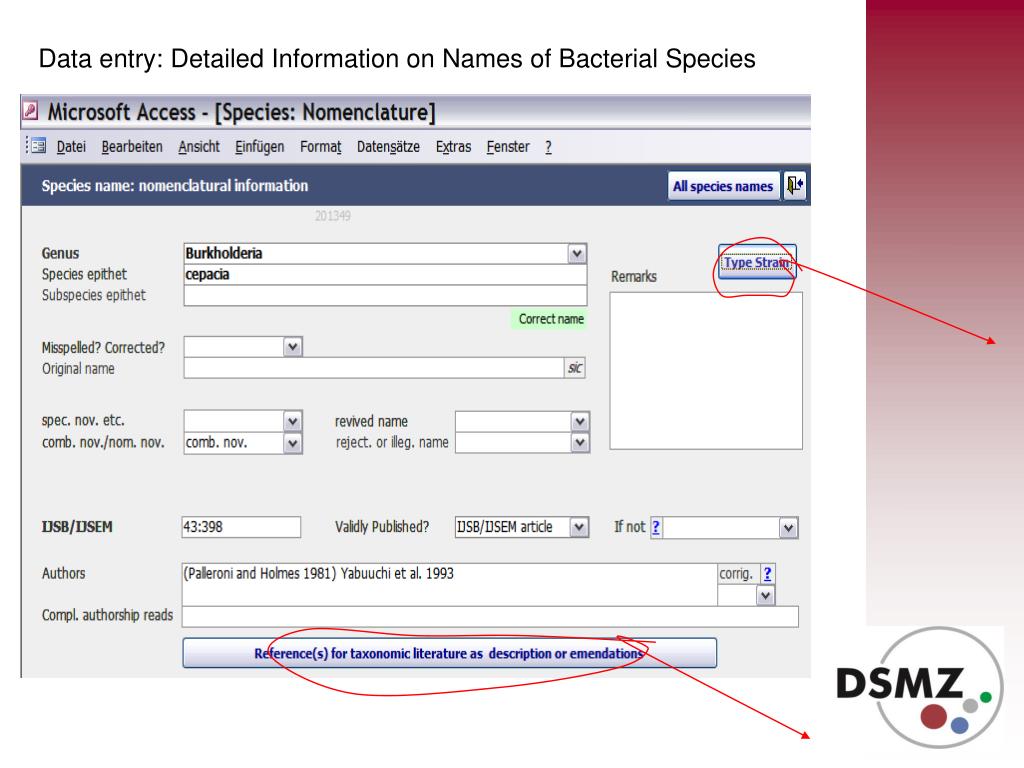Screen dimensions: 1024x768
Task: Click the Subspecies epithet input field
Action: [x=385, y=295]
